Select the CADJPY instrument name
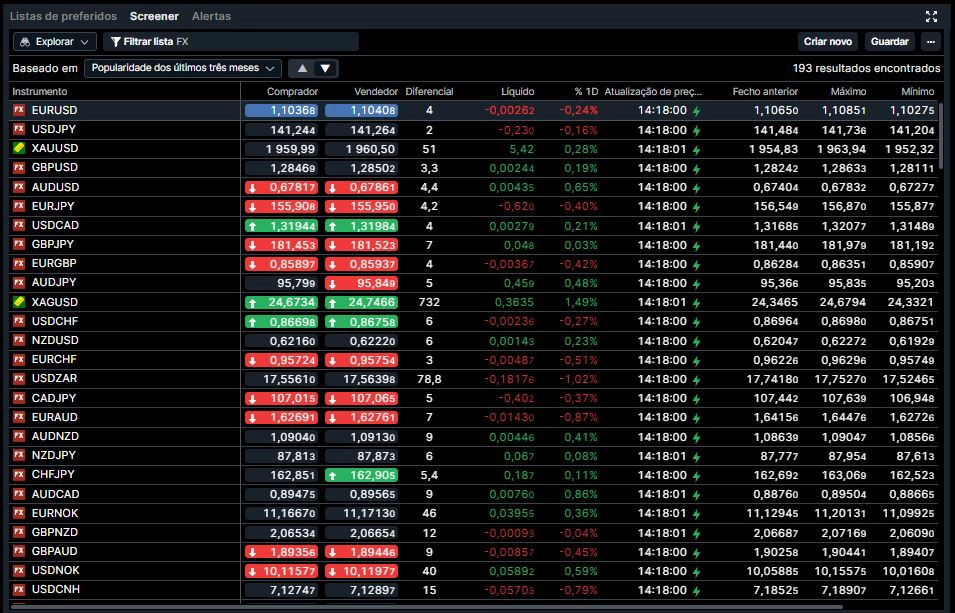 [x=54, y=398]
